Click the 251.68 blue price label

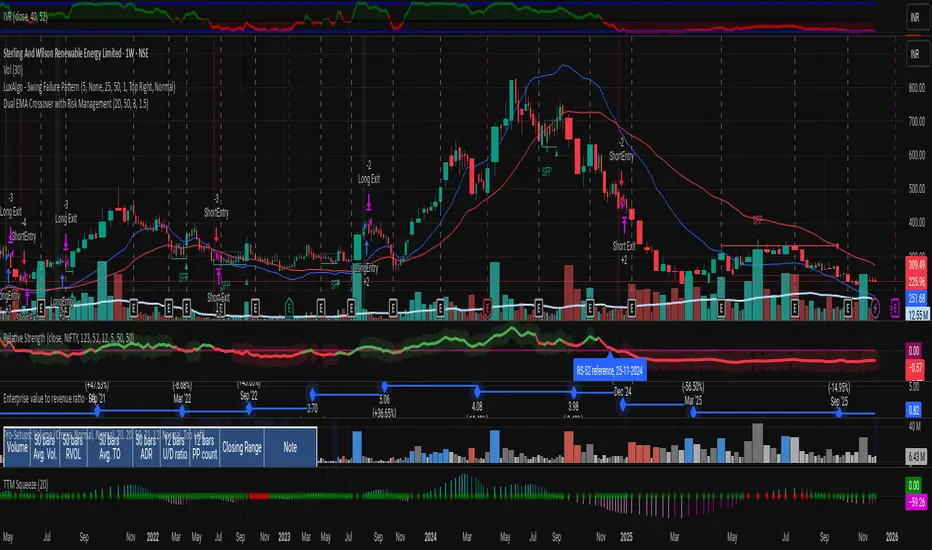[916, 298]
